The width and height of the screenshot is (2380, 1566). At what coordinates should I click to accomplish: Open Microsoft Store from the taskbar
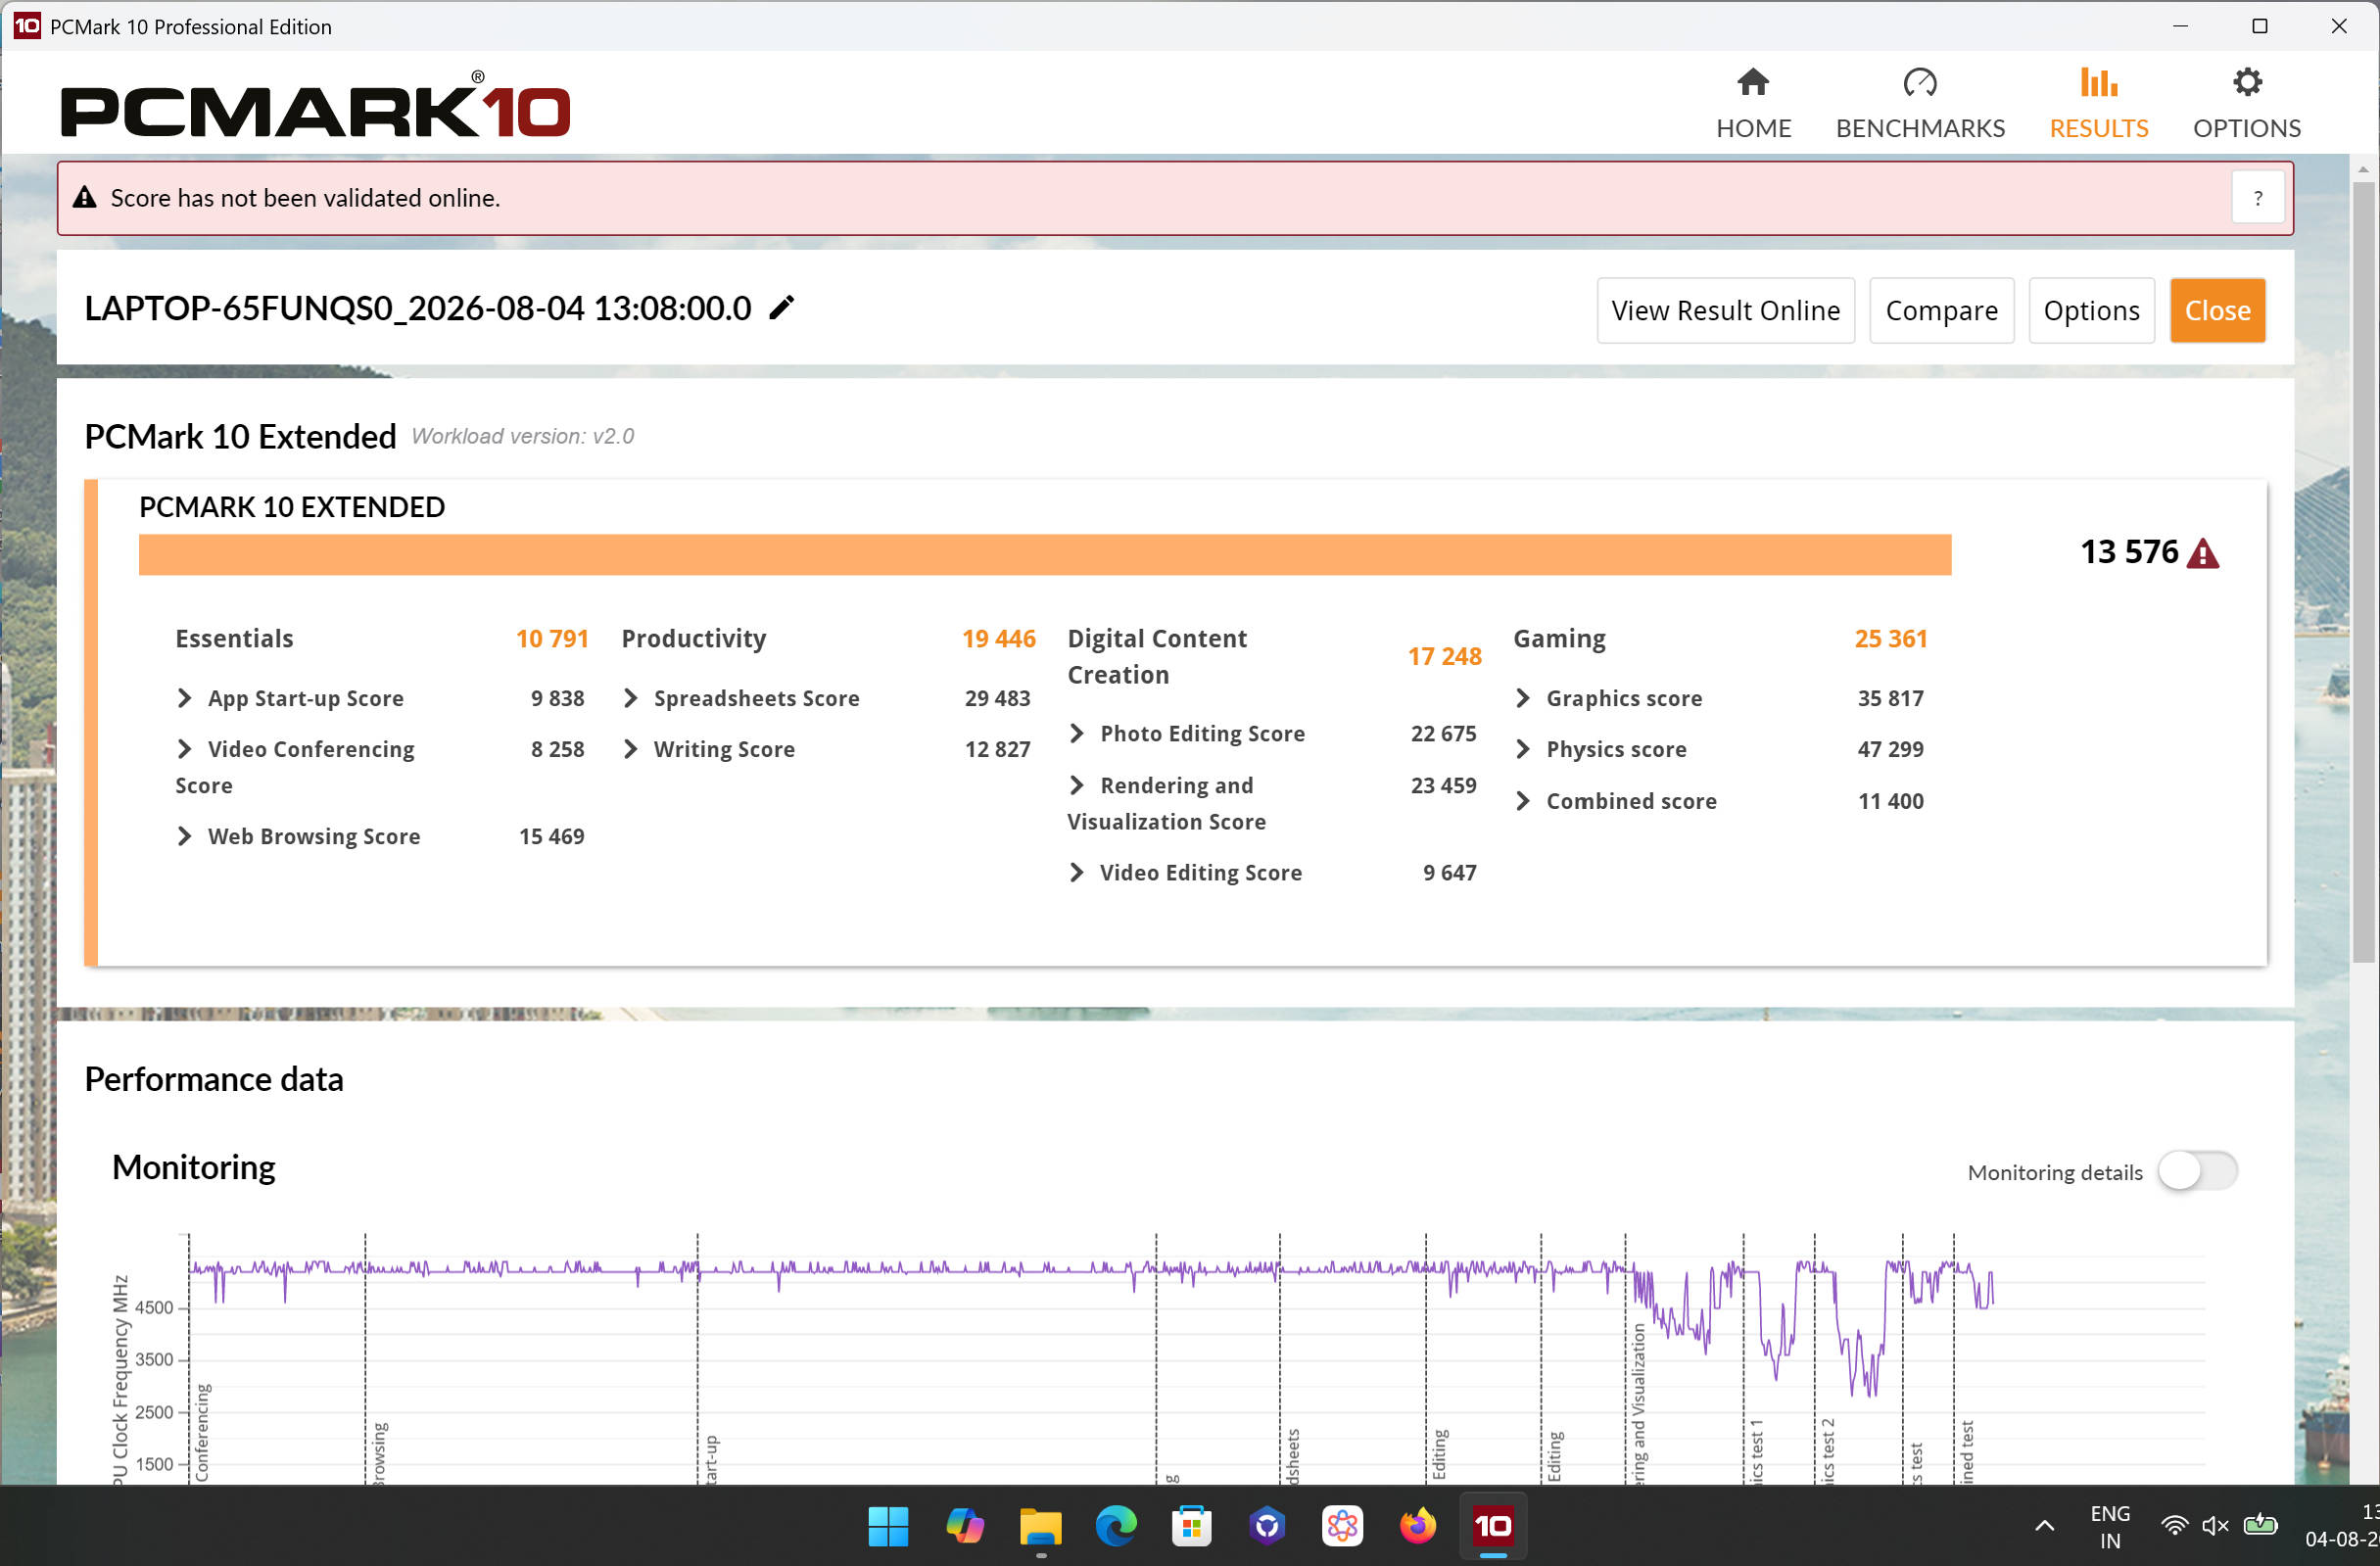(x=1191, y=1526)
